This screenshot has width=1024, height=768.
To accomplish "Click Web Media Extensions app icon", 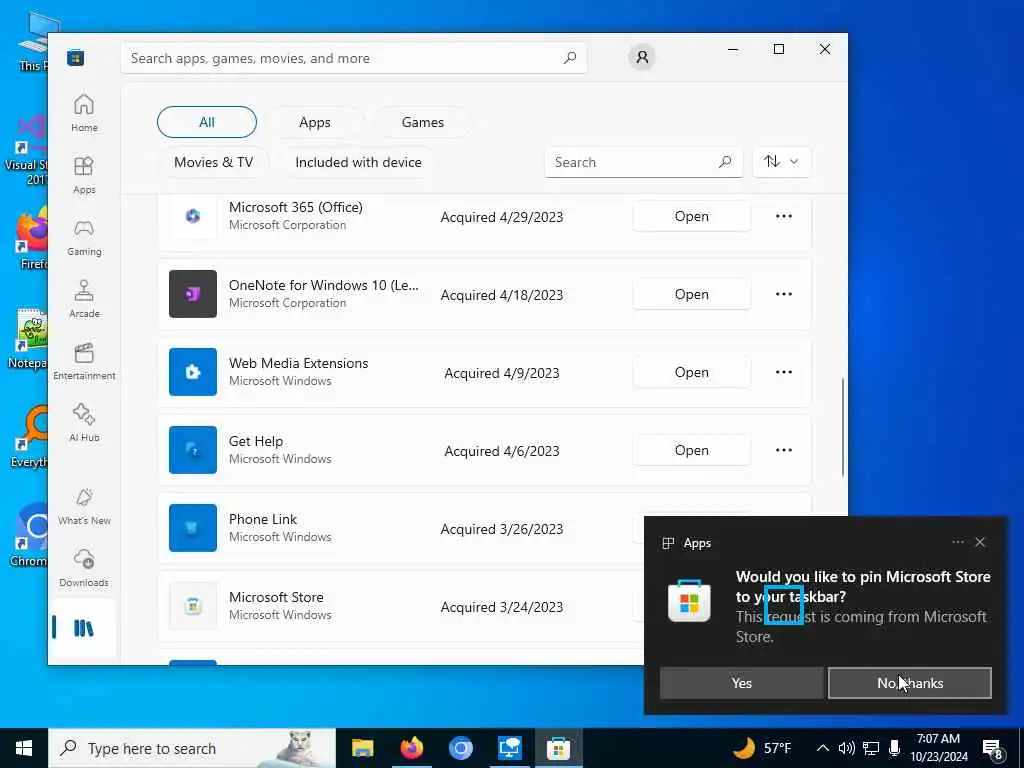I will click(x=193, y=372).
